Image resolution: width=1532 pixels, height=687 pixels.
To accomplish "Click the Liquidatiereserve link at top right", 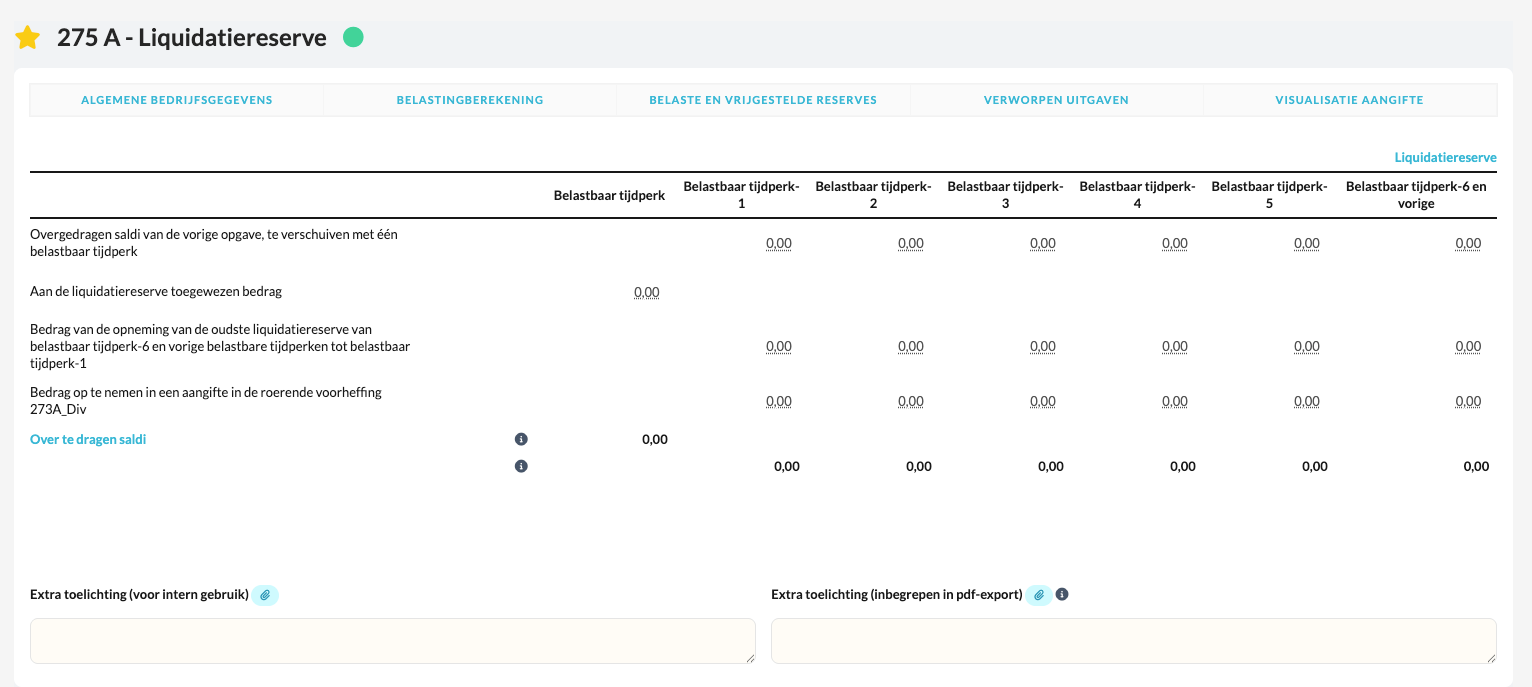I will point(1445,158).
